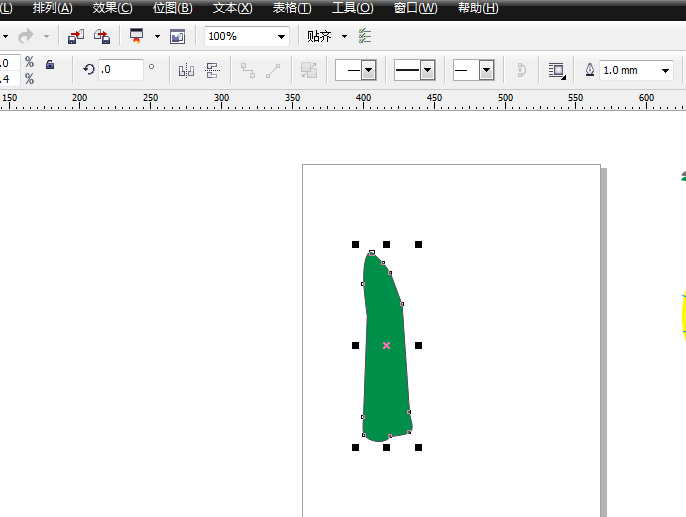
Task: Click the topmost node of the green shape
Action: (x=372, y=252)
